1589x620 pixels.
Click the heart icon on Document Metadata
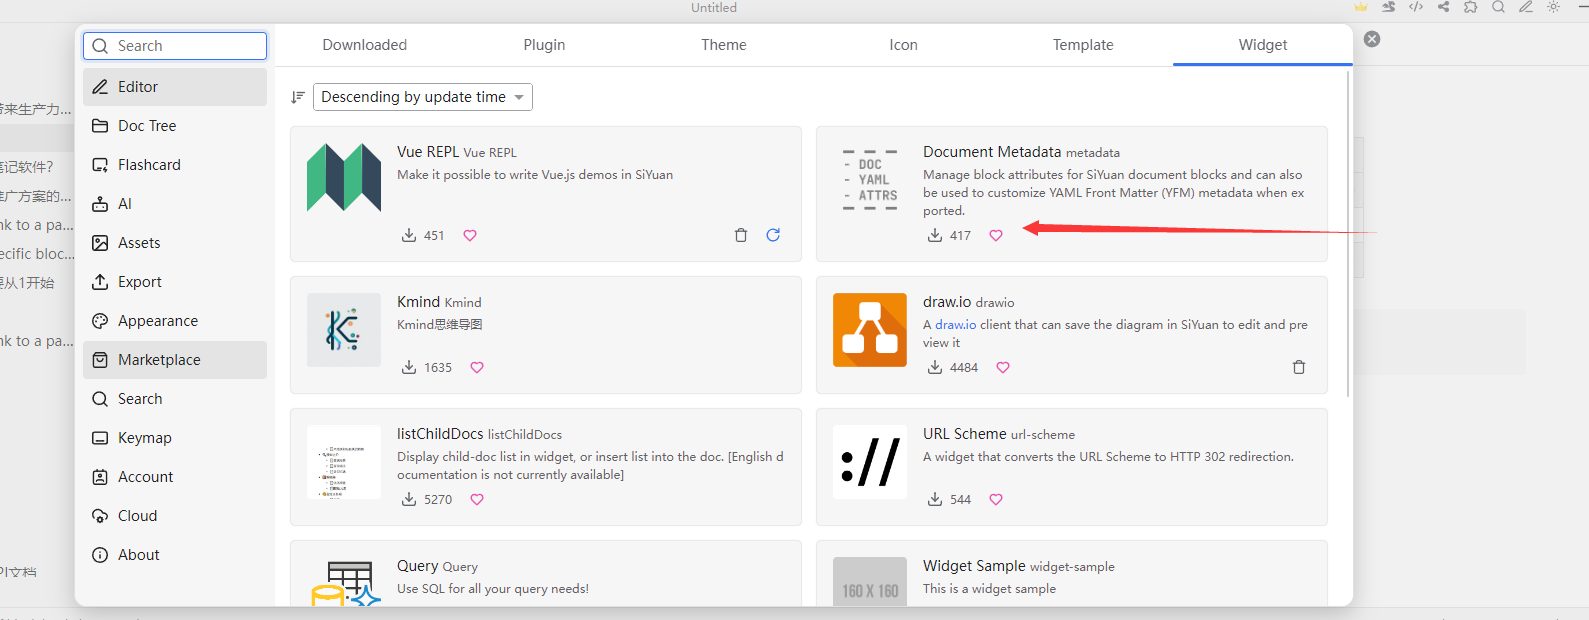point(996,235)
